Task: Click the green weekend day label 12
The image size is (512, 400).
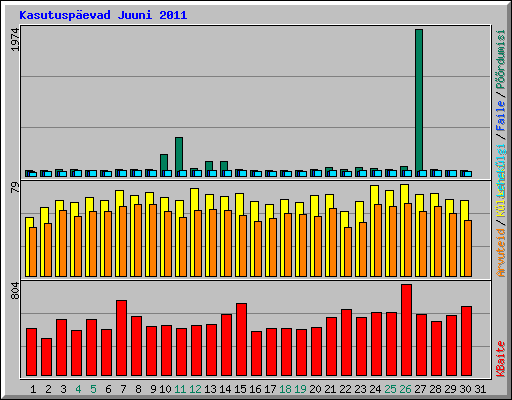Action: click(x=195, y=389)
